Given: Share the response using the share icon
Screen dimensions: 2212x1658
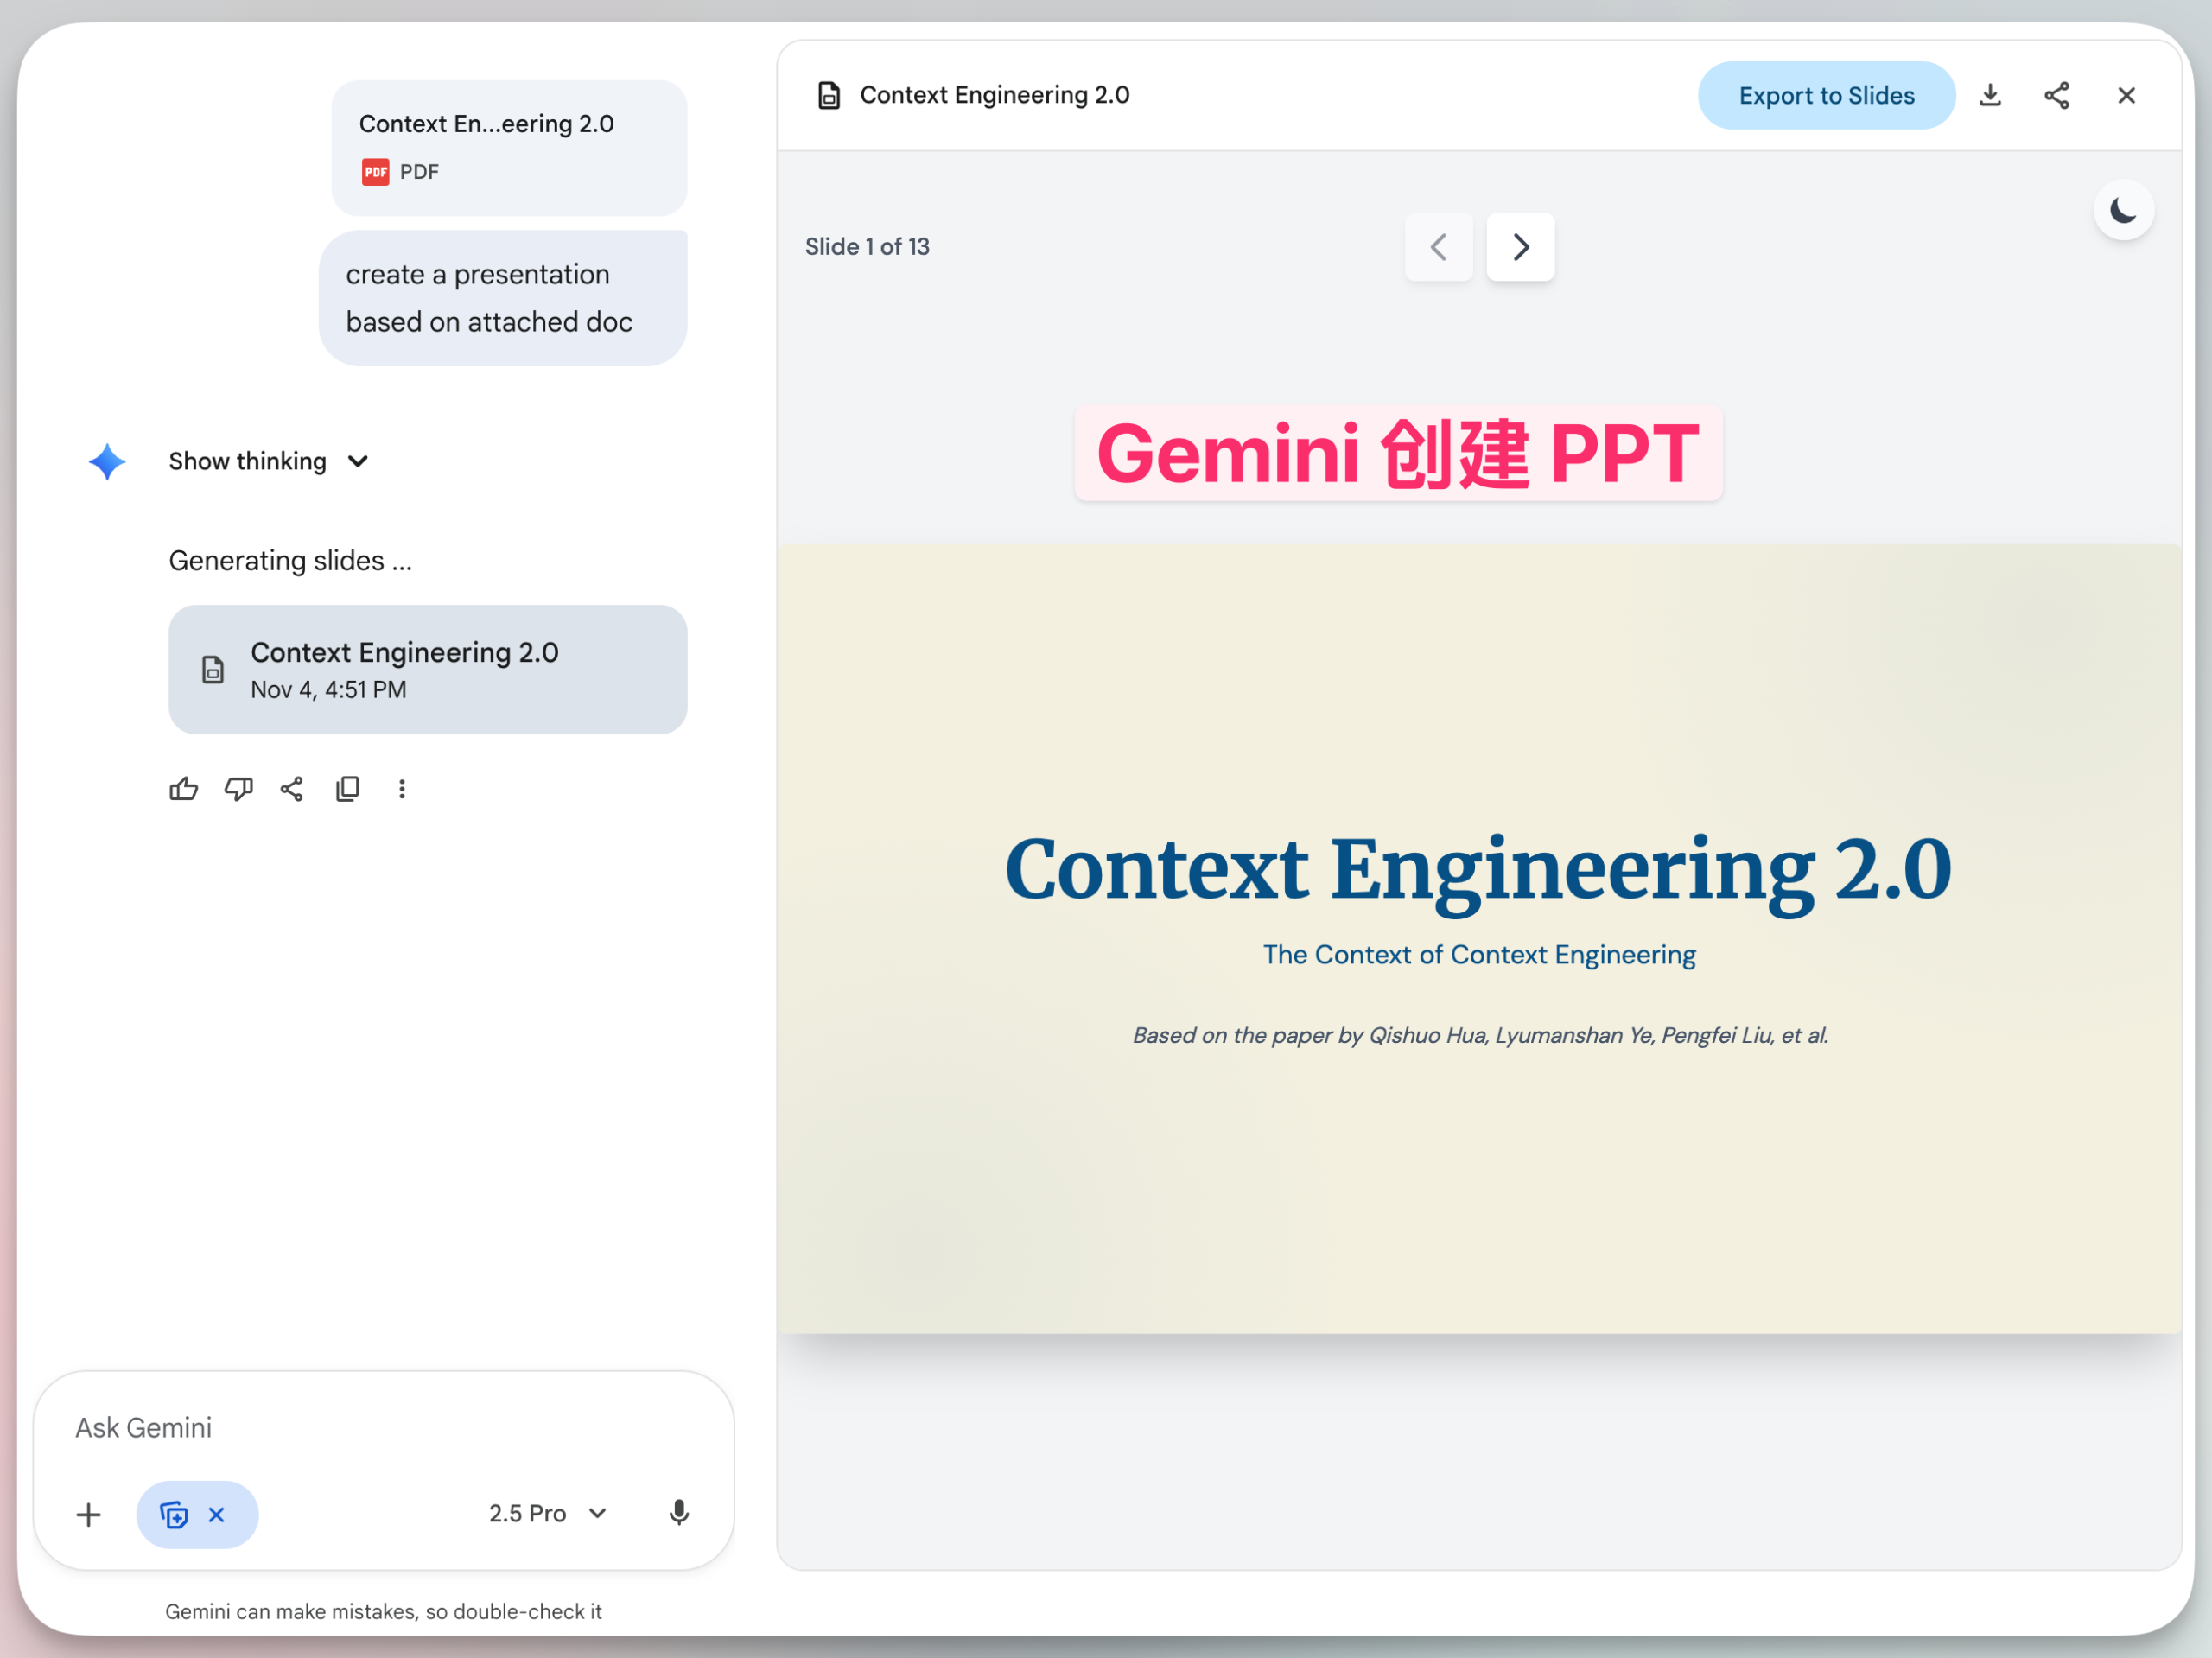Looking at the screenshot, I should coord(291,789).
